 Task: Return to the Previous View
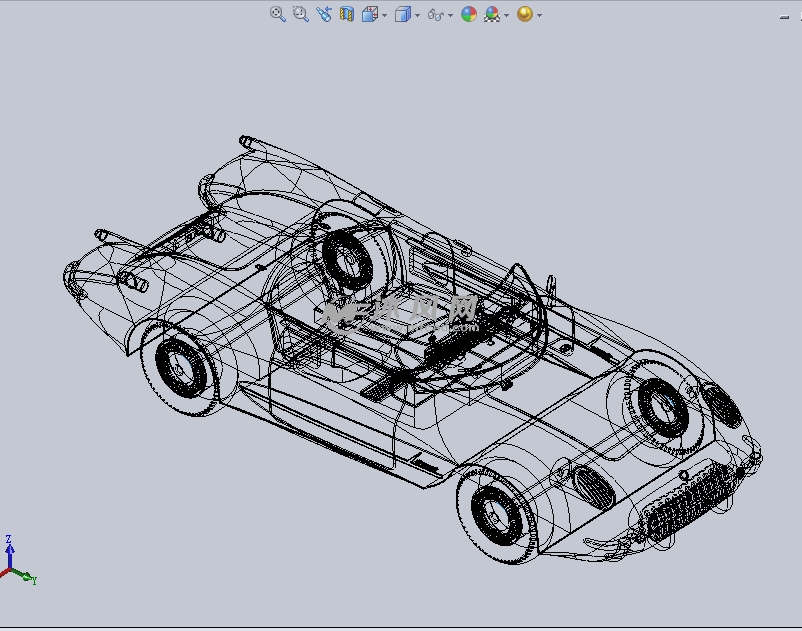[323, 14]
